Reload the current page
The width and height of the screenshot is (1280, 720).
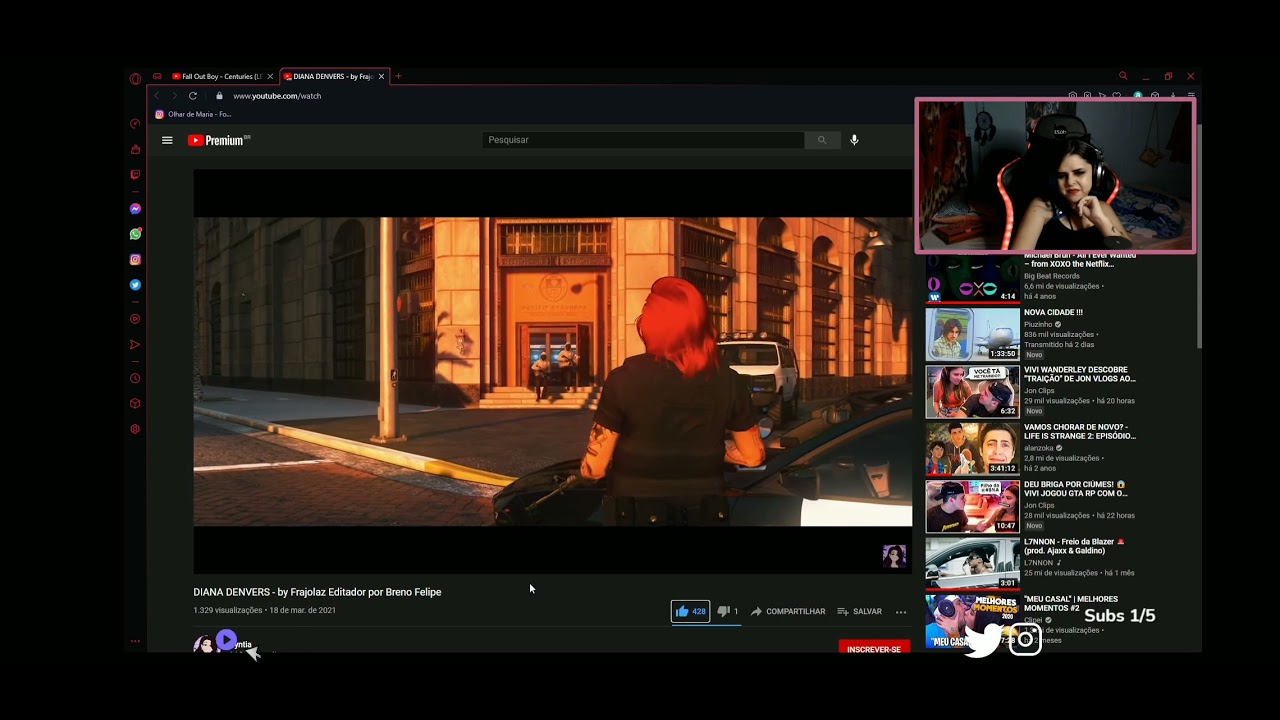pyautogui.click(x=193, y=96)
